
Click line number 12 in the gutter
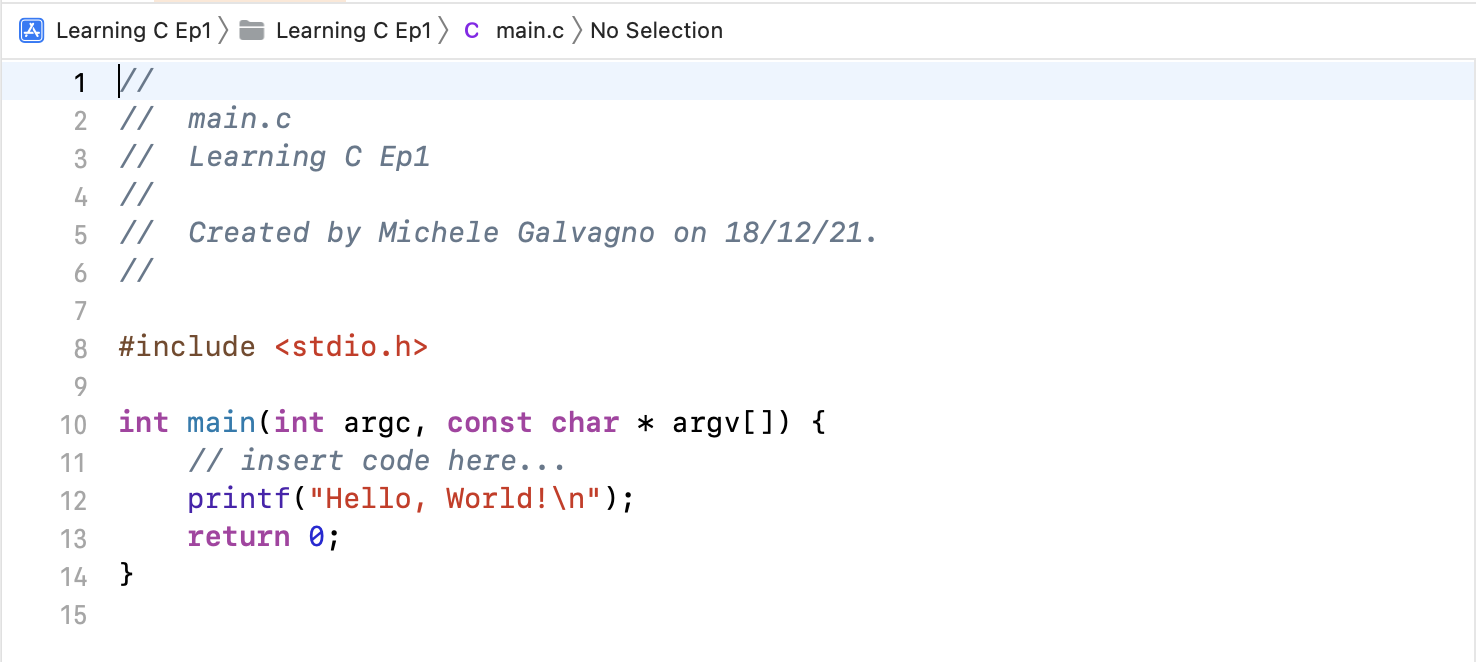coord(73,500)
